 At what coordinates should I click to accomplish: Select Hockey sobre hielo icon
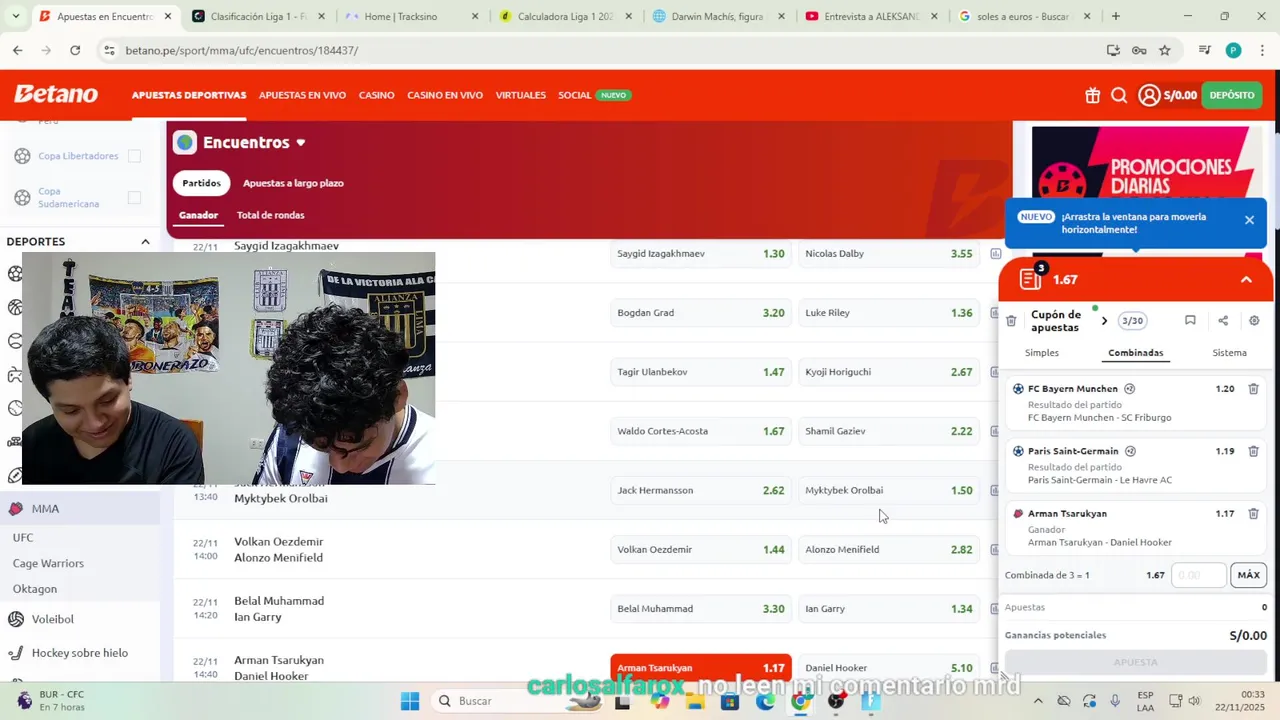point(16,653)
